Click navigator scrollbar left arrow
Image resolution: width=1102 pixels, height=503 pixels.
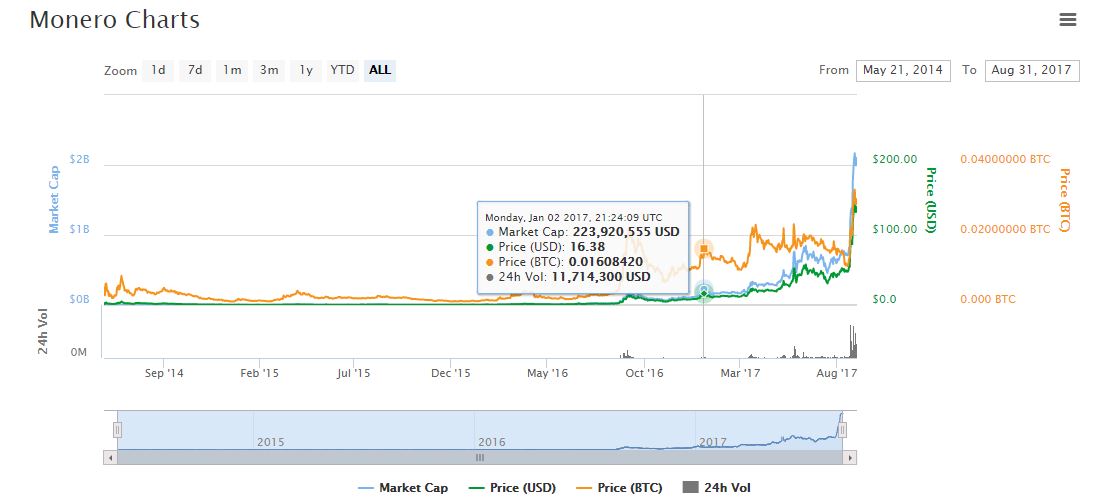click(x=109, y=457)
